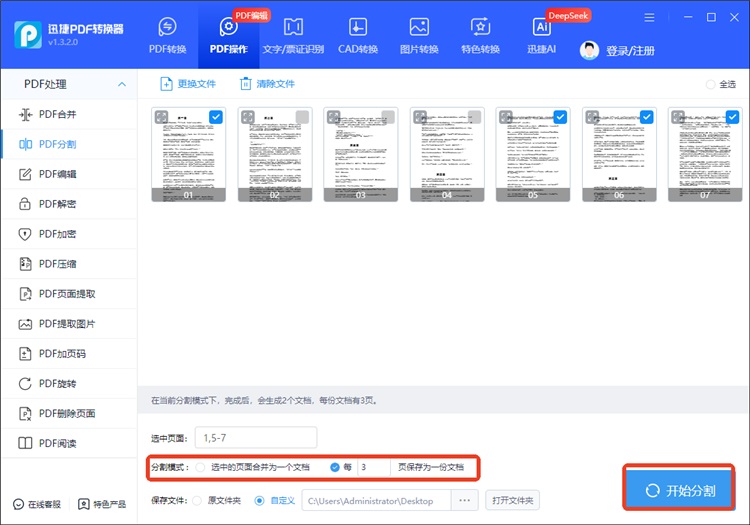Select 选中的页面合并为一个文档 radio option
Viewport: 750px width, 525px height.
click(x=201, y=467)
